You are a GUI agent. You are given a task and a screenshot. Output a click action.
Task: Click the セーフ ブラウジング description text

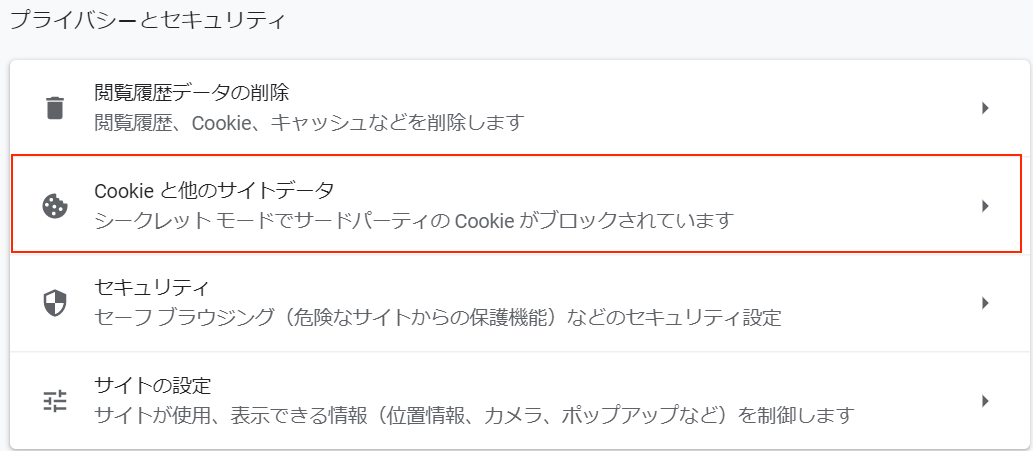click(x=437, y=318)
